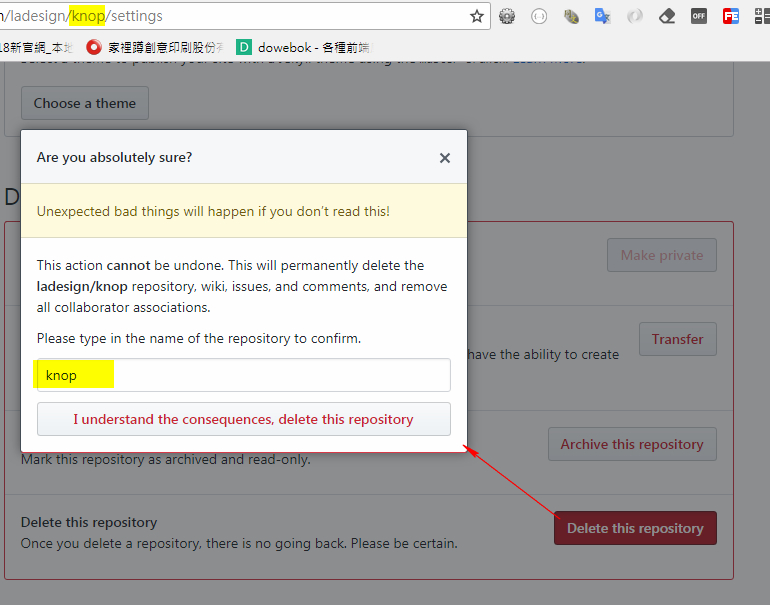Click 'Please type in the name of the repository' text
The image size is (770, 605).
199,339
